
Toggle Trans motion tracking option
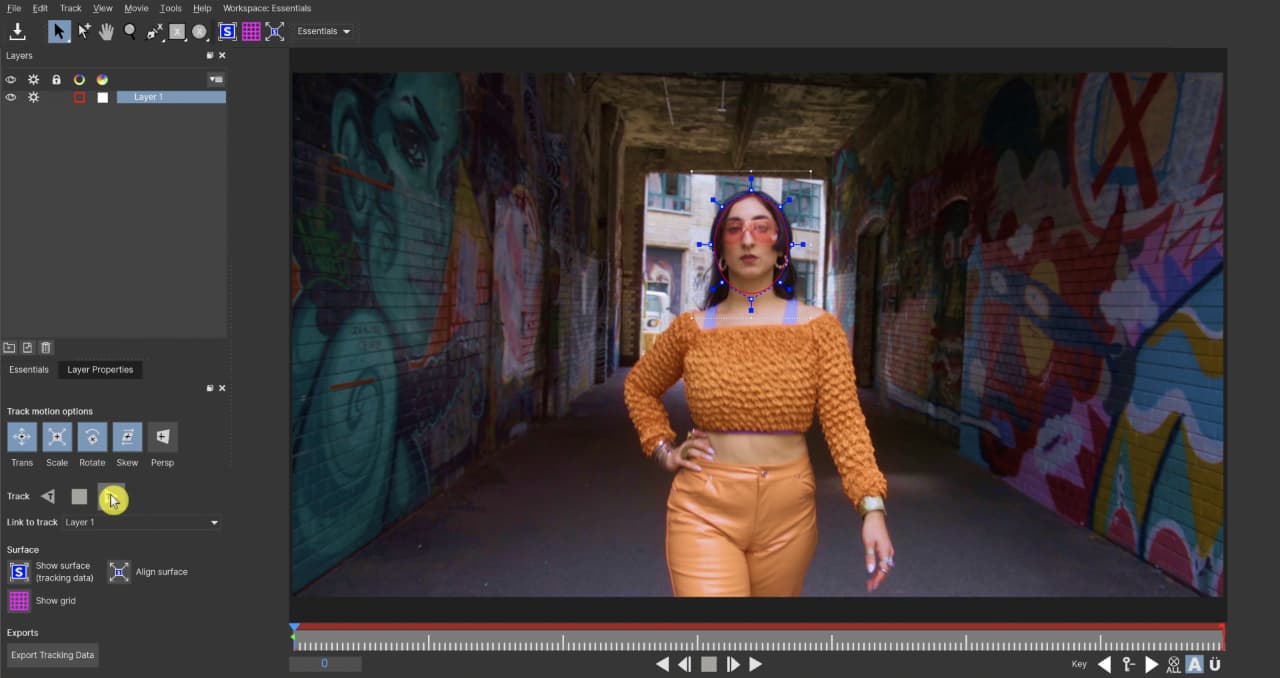[22, 437]
